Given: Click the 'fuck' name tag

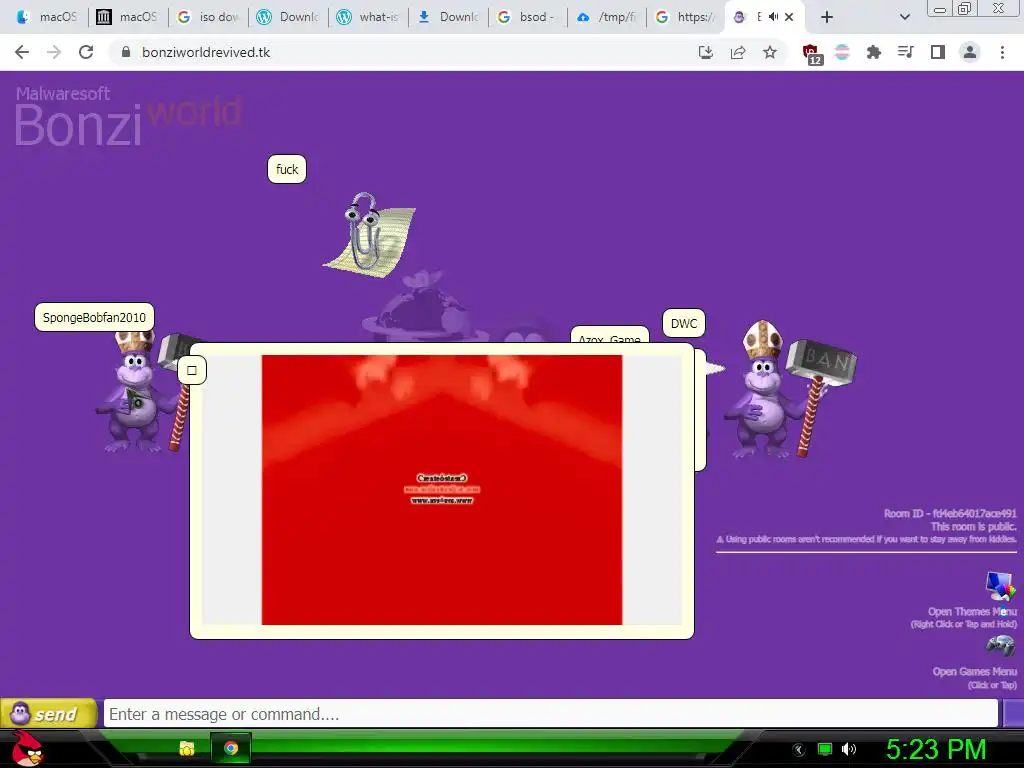Looking at the screenshot, I should pos(287,169).
